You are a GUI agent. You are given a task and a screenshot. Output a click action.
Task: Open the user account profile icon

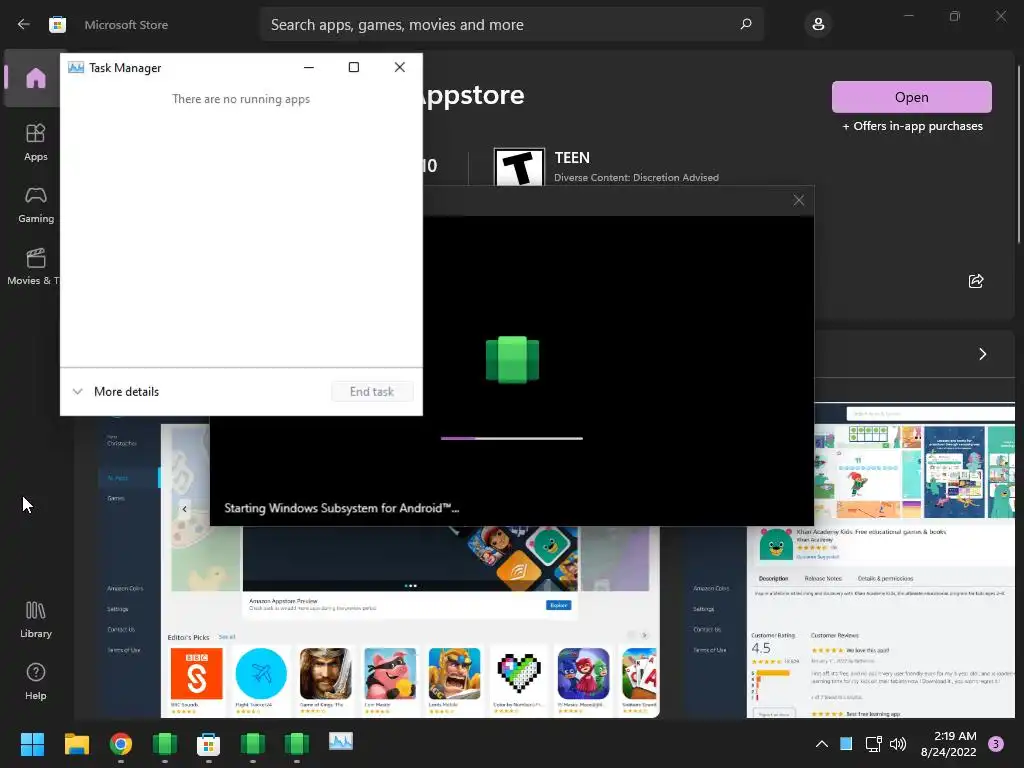[818, 25]
